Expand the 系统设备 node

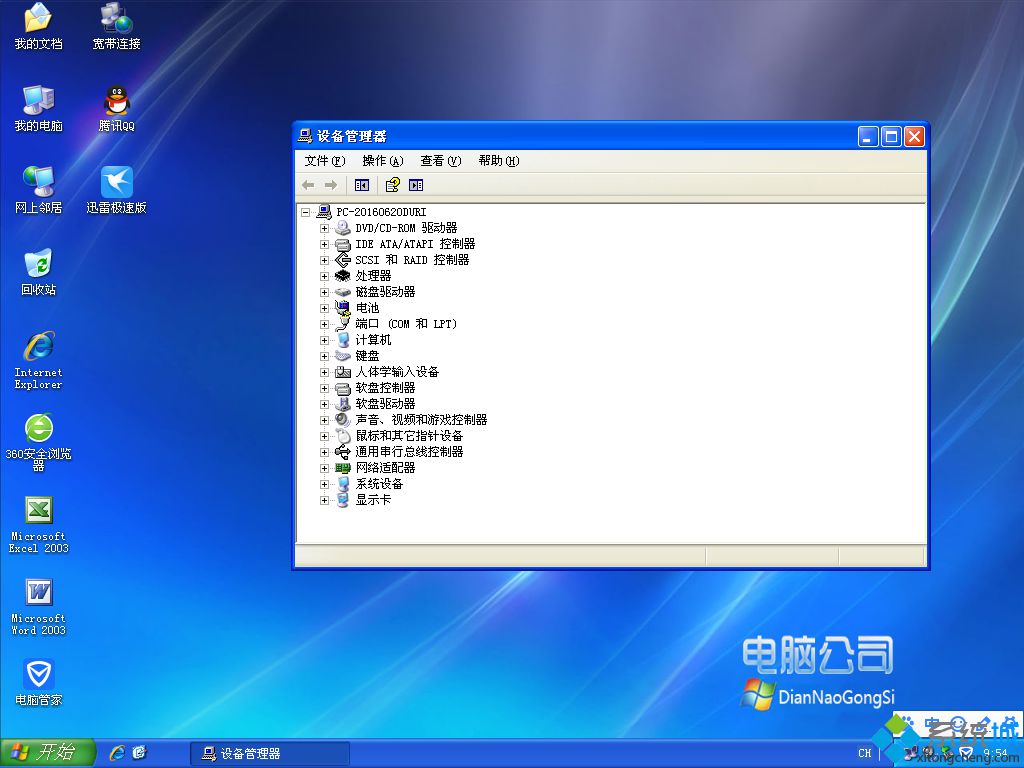324,485
